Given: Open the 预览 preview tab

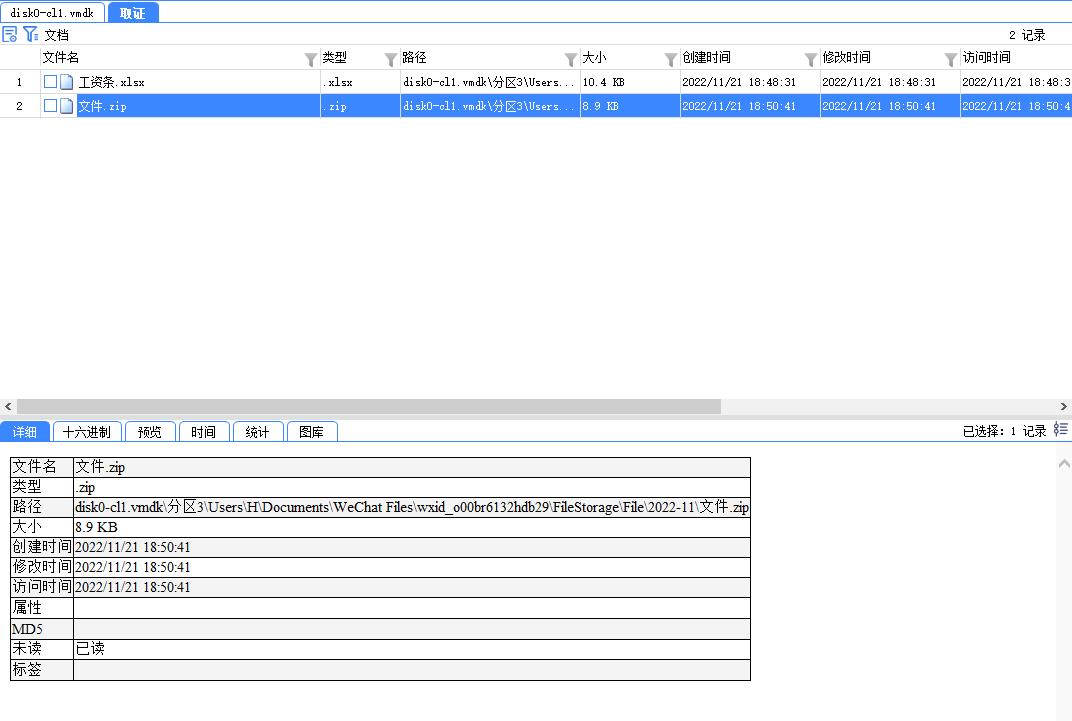Looking at the screenshot, I should click(x=150, y=432).
